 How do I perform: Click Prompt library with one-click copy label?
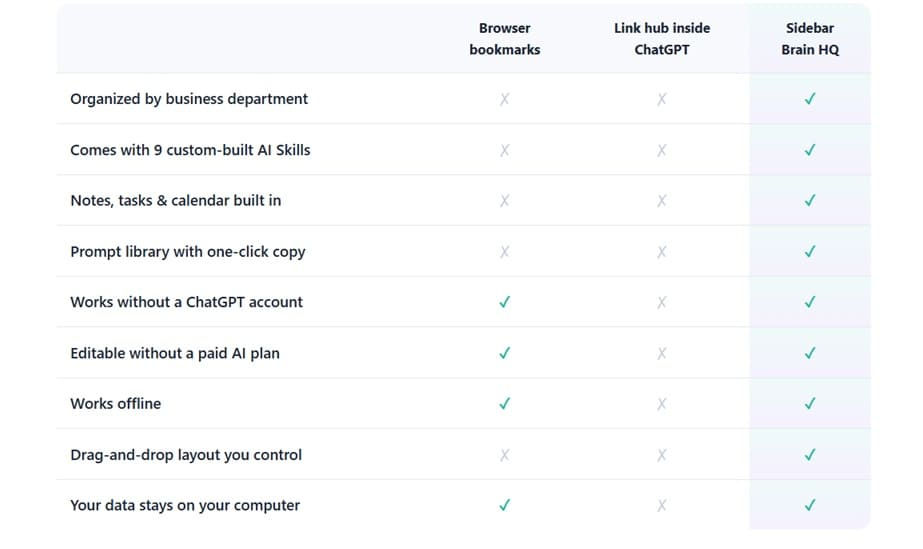(x=188, y=252)
